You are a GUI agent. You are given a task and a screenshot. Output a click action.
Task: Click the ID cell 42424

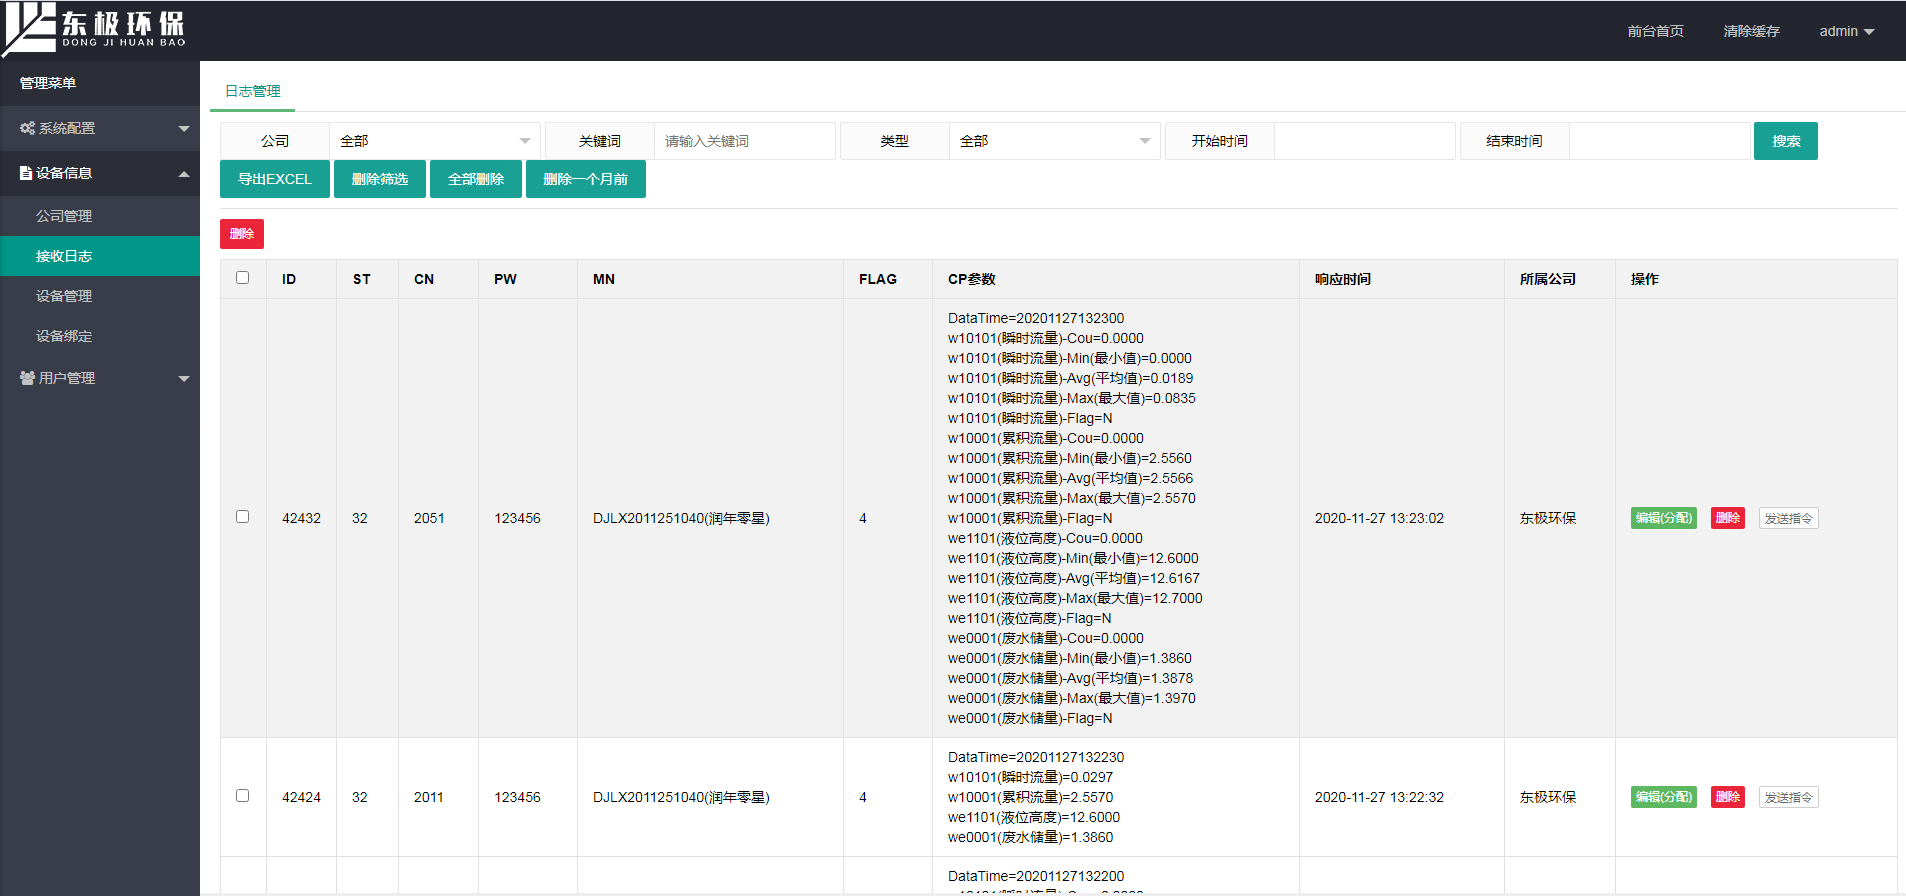301,797
